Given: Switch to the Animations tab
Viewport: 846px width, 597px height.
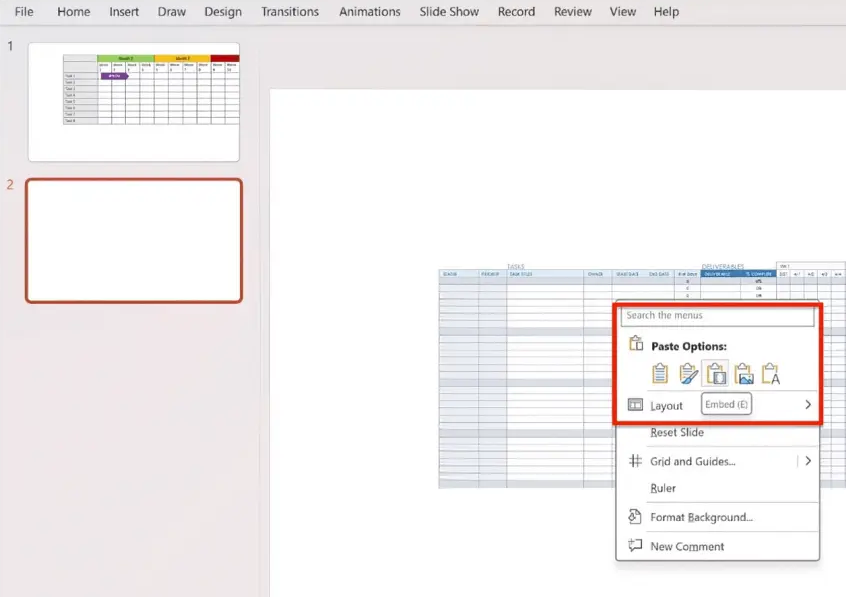Looking at the screenshot, I should click(x=369, y=12).
